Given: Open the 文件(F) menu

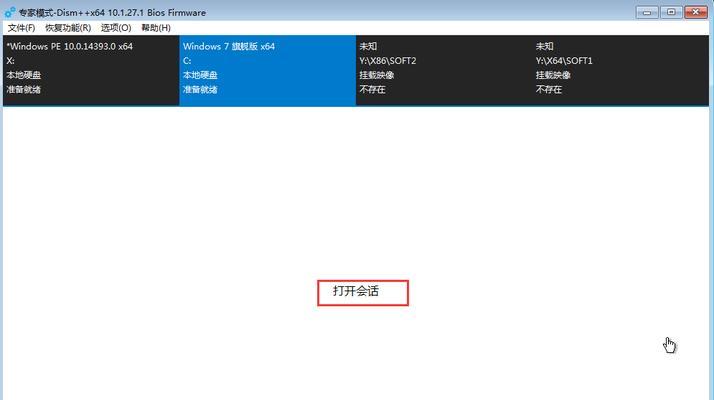Looking at the screenshot, I should coord(21,28).
